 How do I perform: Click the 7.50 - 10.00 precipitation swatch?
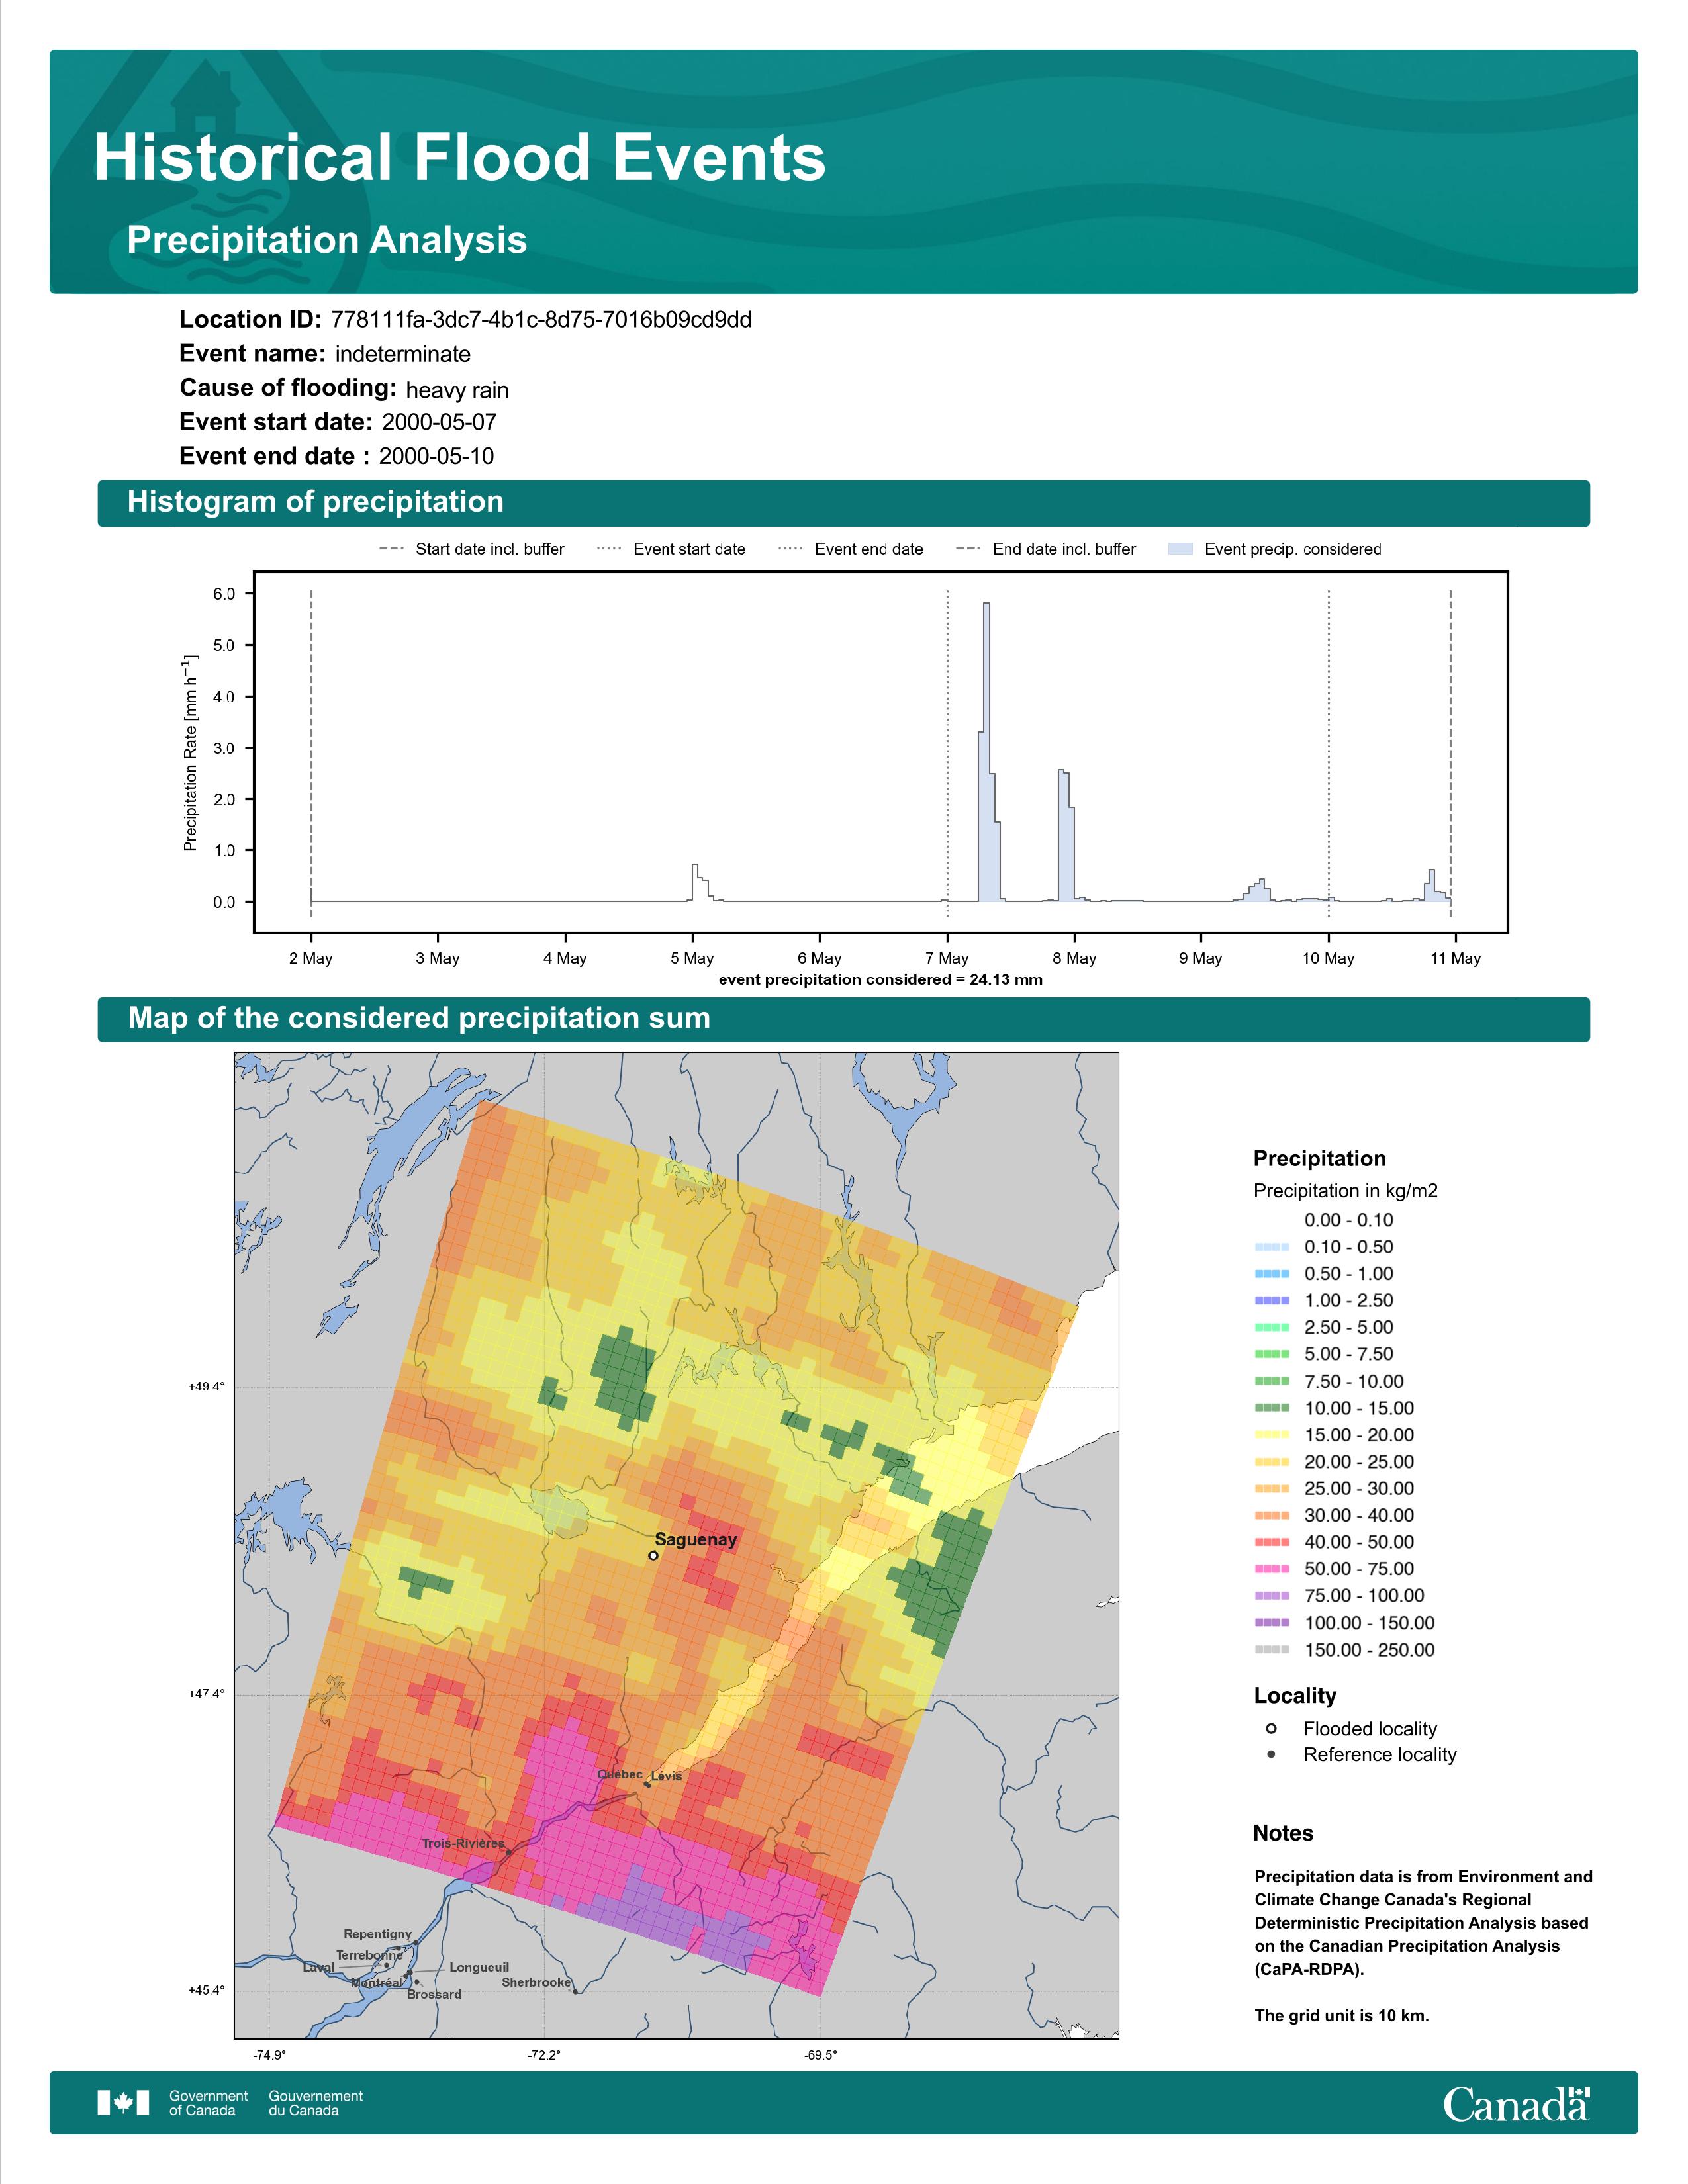[1272, 1381]
